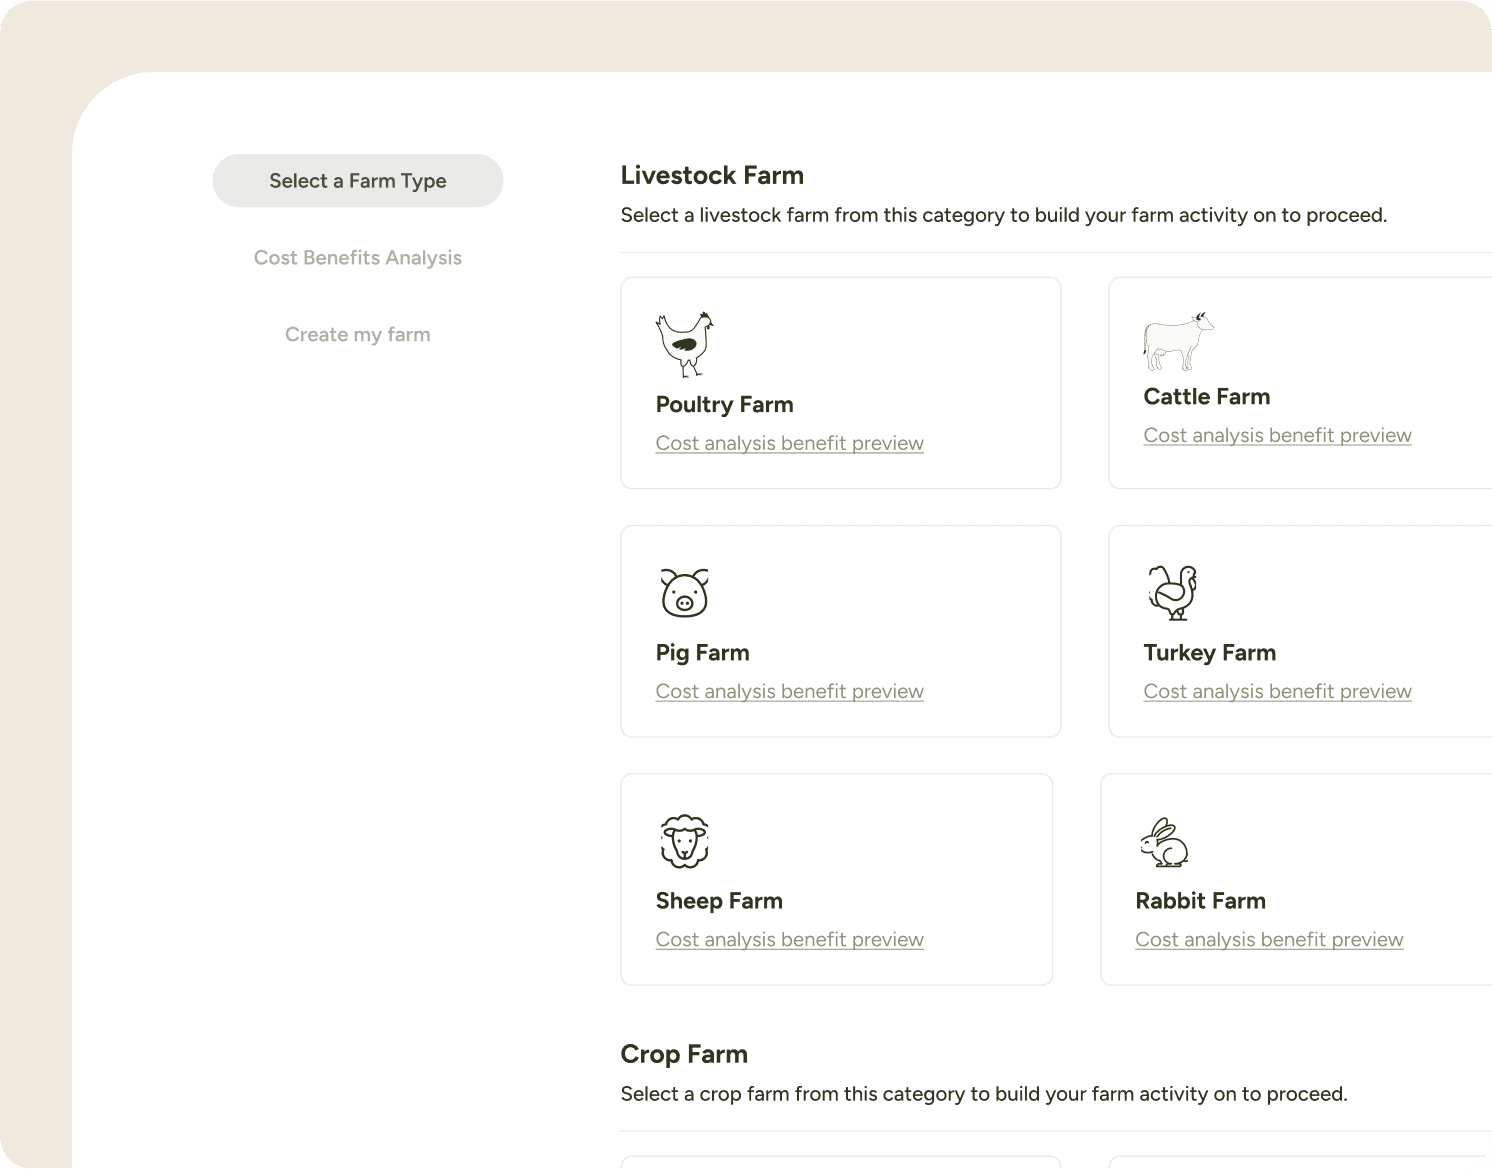Screen dimensions: 1492x1169
Task: Select the 'Select a Farm Type' step
Action: coord(358,181)
